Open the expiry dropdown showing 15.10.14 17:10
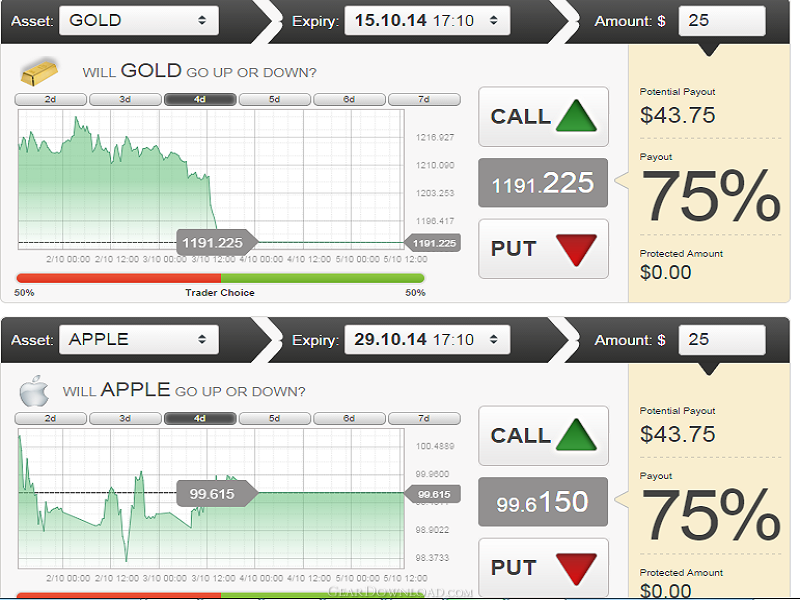The width and height of the screenshot is (800, 600). [427, 20]
